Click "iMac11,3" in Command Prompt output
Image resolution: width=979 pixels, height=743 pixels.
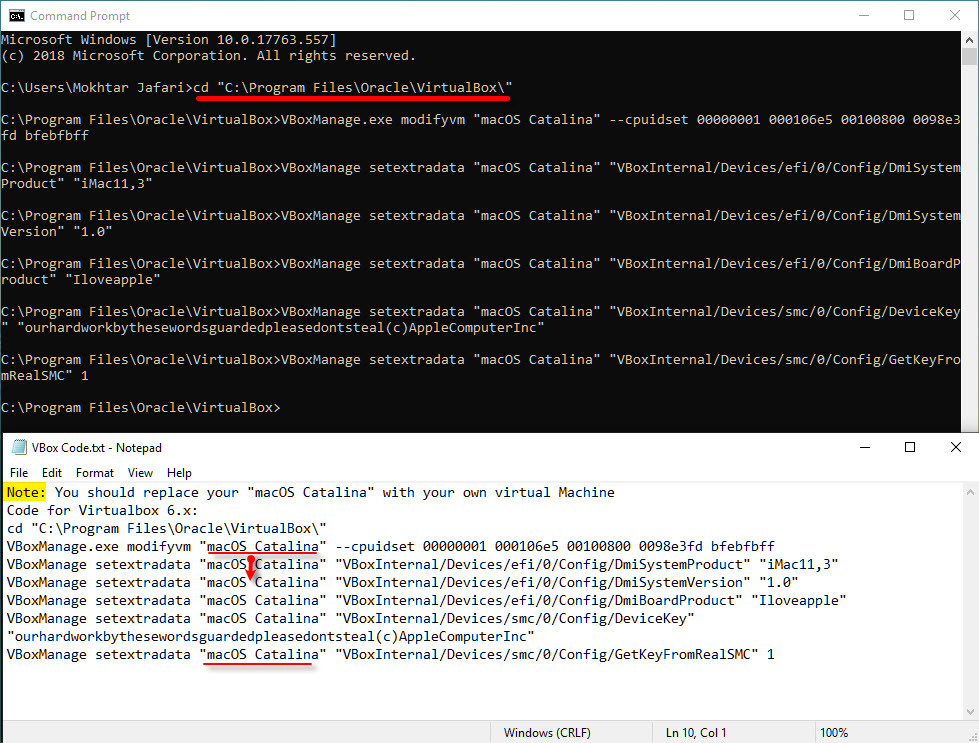coord(112,184)
